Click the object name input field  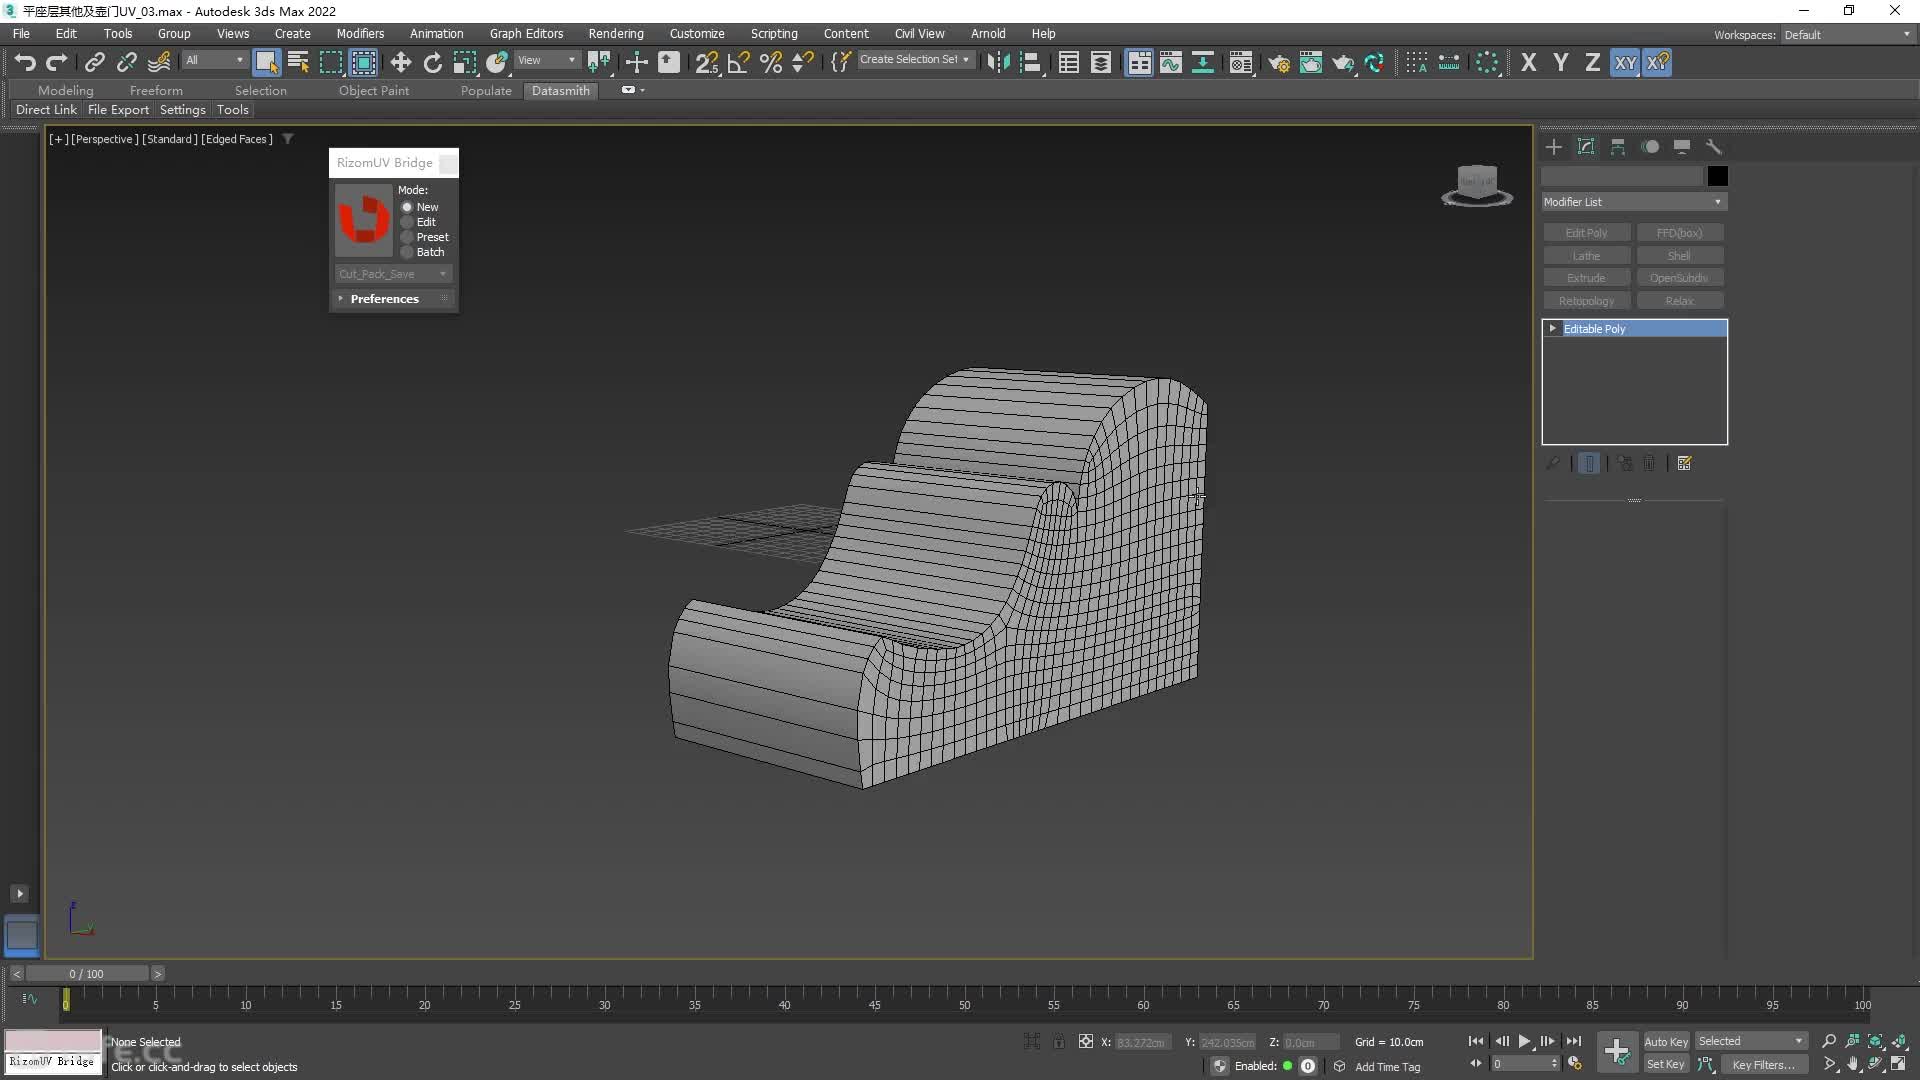pyautogui.click(x=1621, y=176)
